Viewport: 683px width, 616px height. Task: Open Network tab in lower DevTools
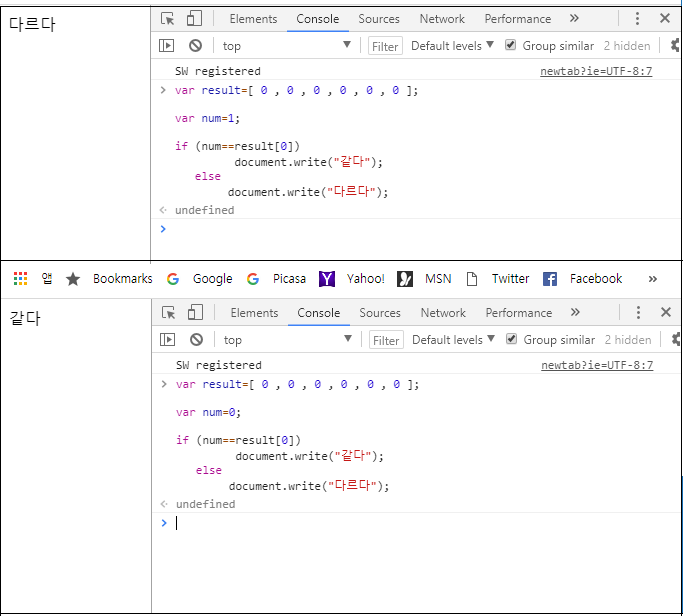click(443, 312)
